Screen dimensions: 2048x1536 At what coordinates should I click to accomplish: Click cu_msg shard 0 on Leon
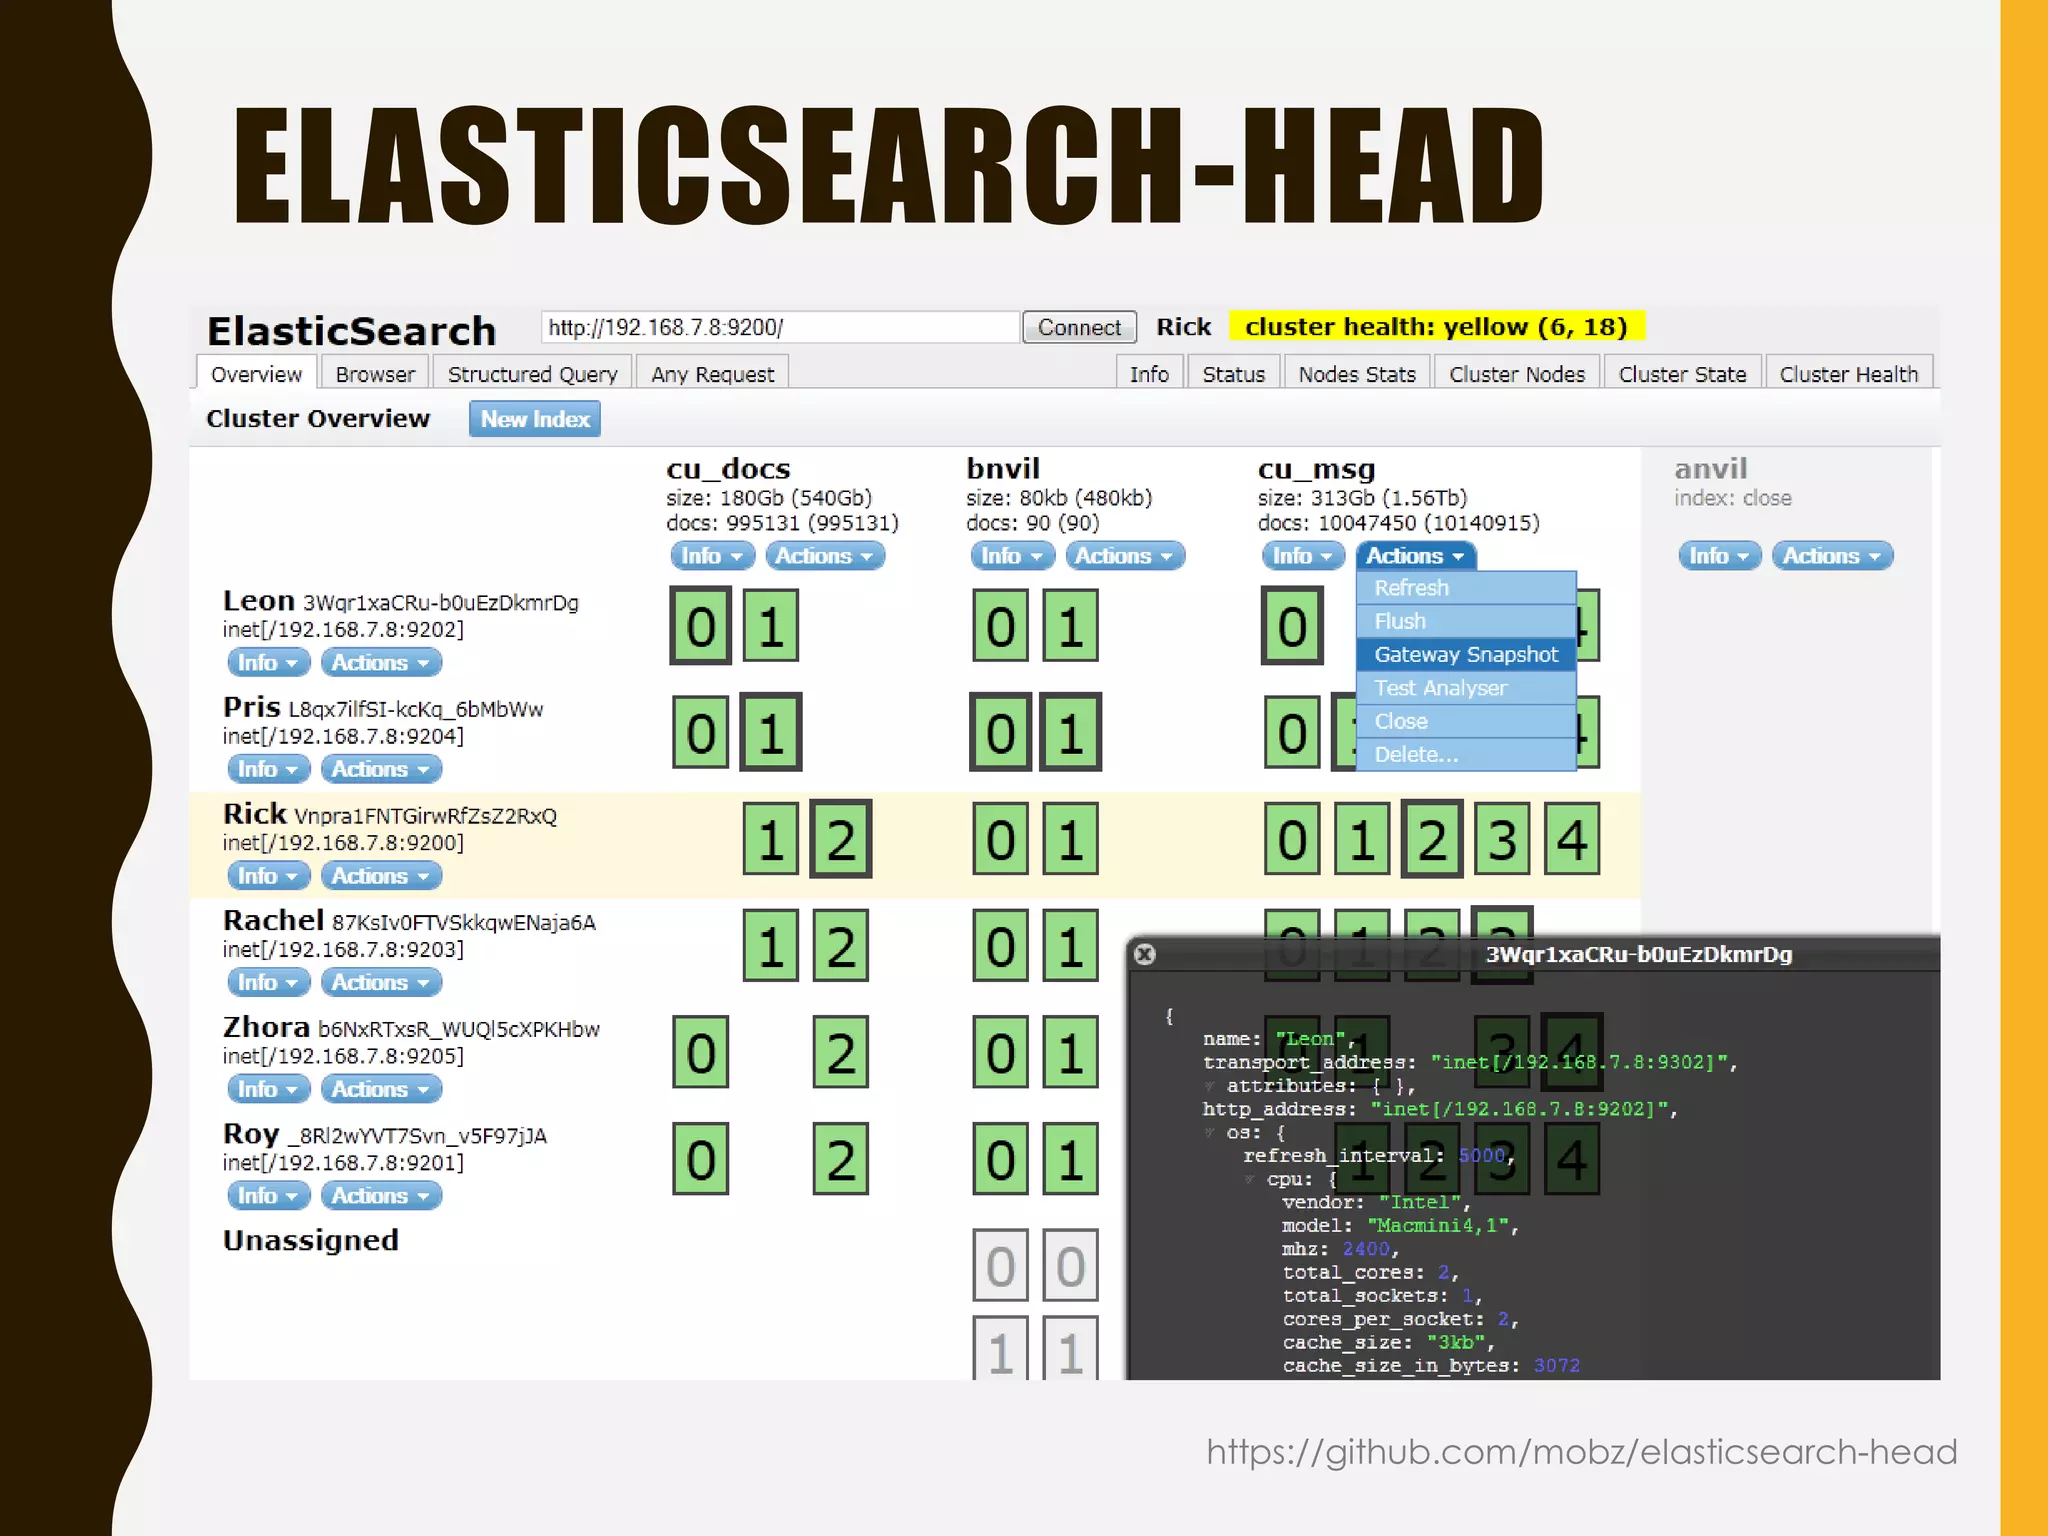click(1292, 626)
